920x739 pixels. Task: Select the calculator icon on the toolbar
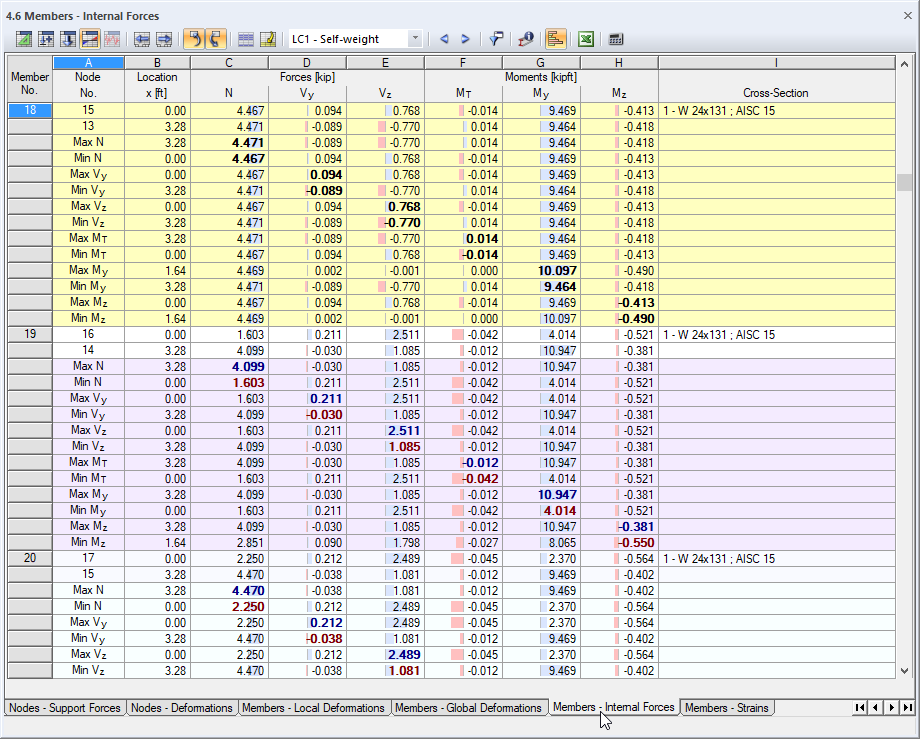615,39
